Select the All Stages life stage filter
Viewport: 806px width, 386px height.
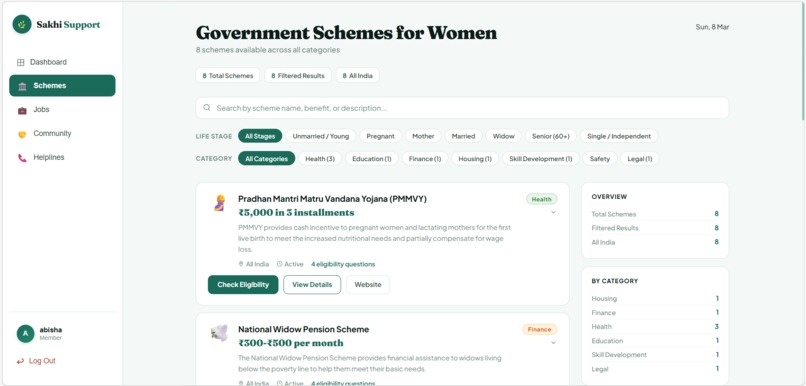tap(260, 136)
